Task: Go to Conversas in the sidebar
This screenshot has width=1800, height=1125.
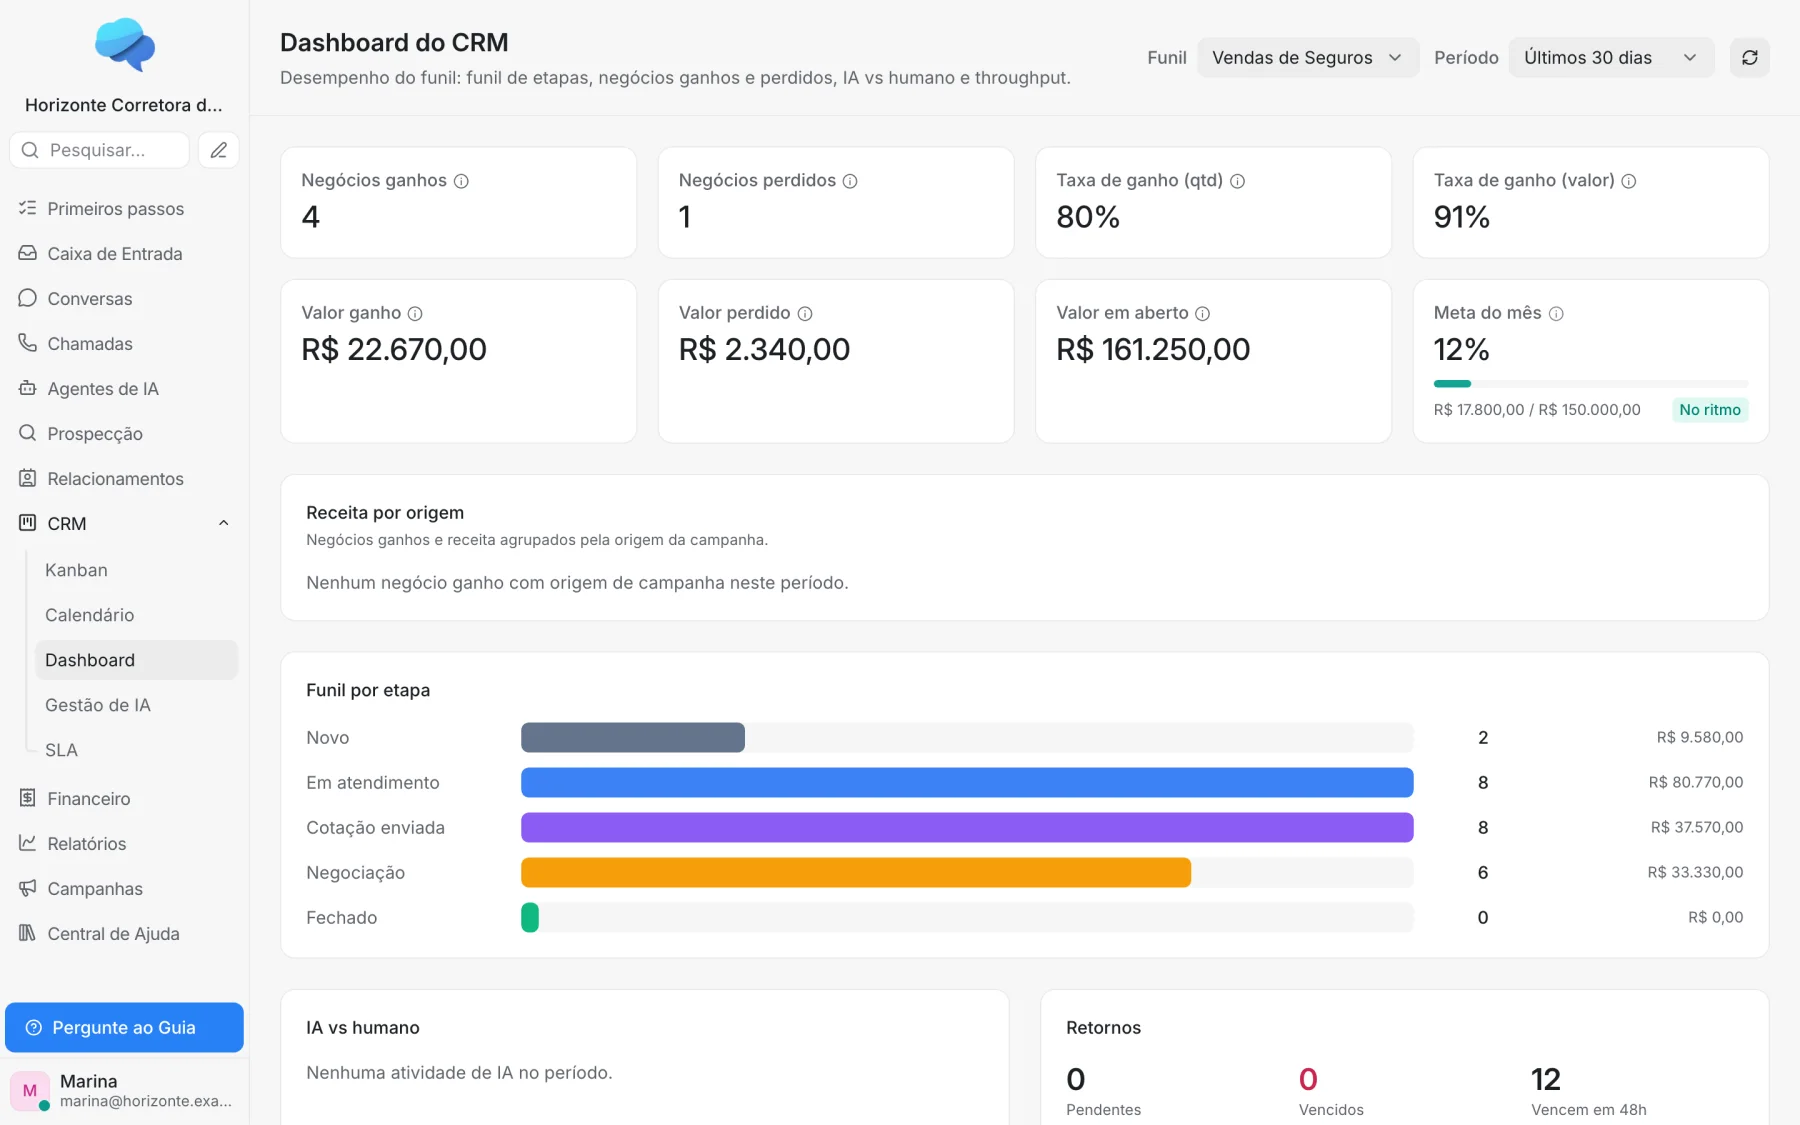Action: coord(124,298)
